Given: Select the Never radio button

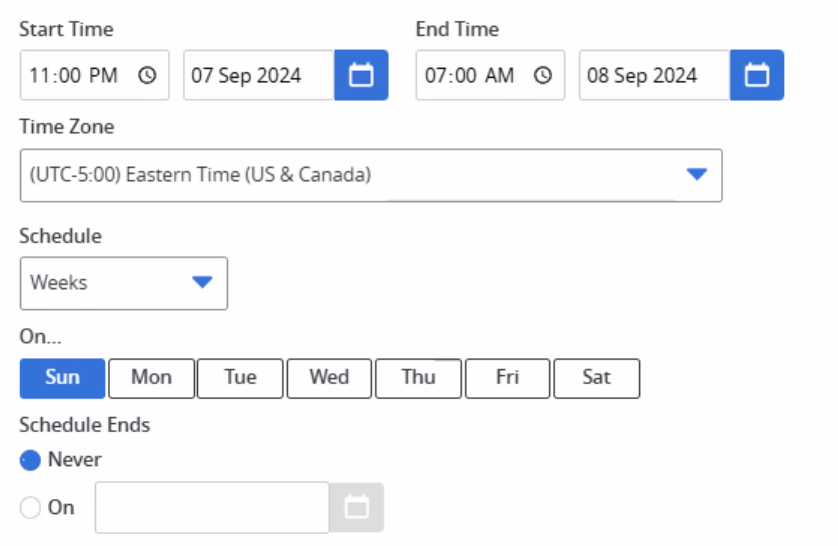Looking at the screenshot, I should coord(31,460).
